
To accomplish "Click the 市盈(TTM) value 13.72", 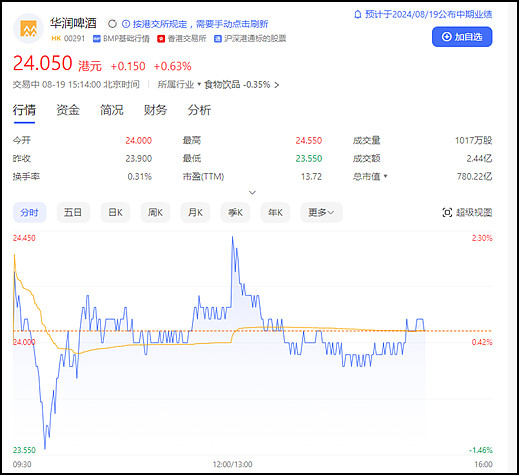I will pyautogui.click(x=311, y=176).
